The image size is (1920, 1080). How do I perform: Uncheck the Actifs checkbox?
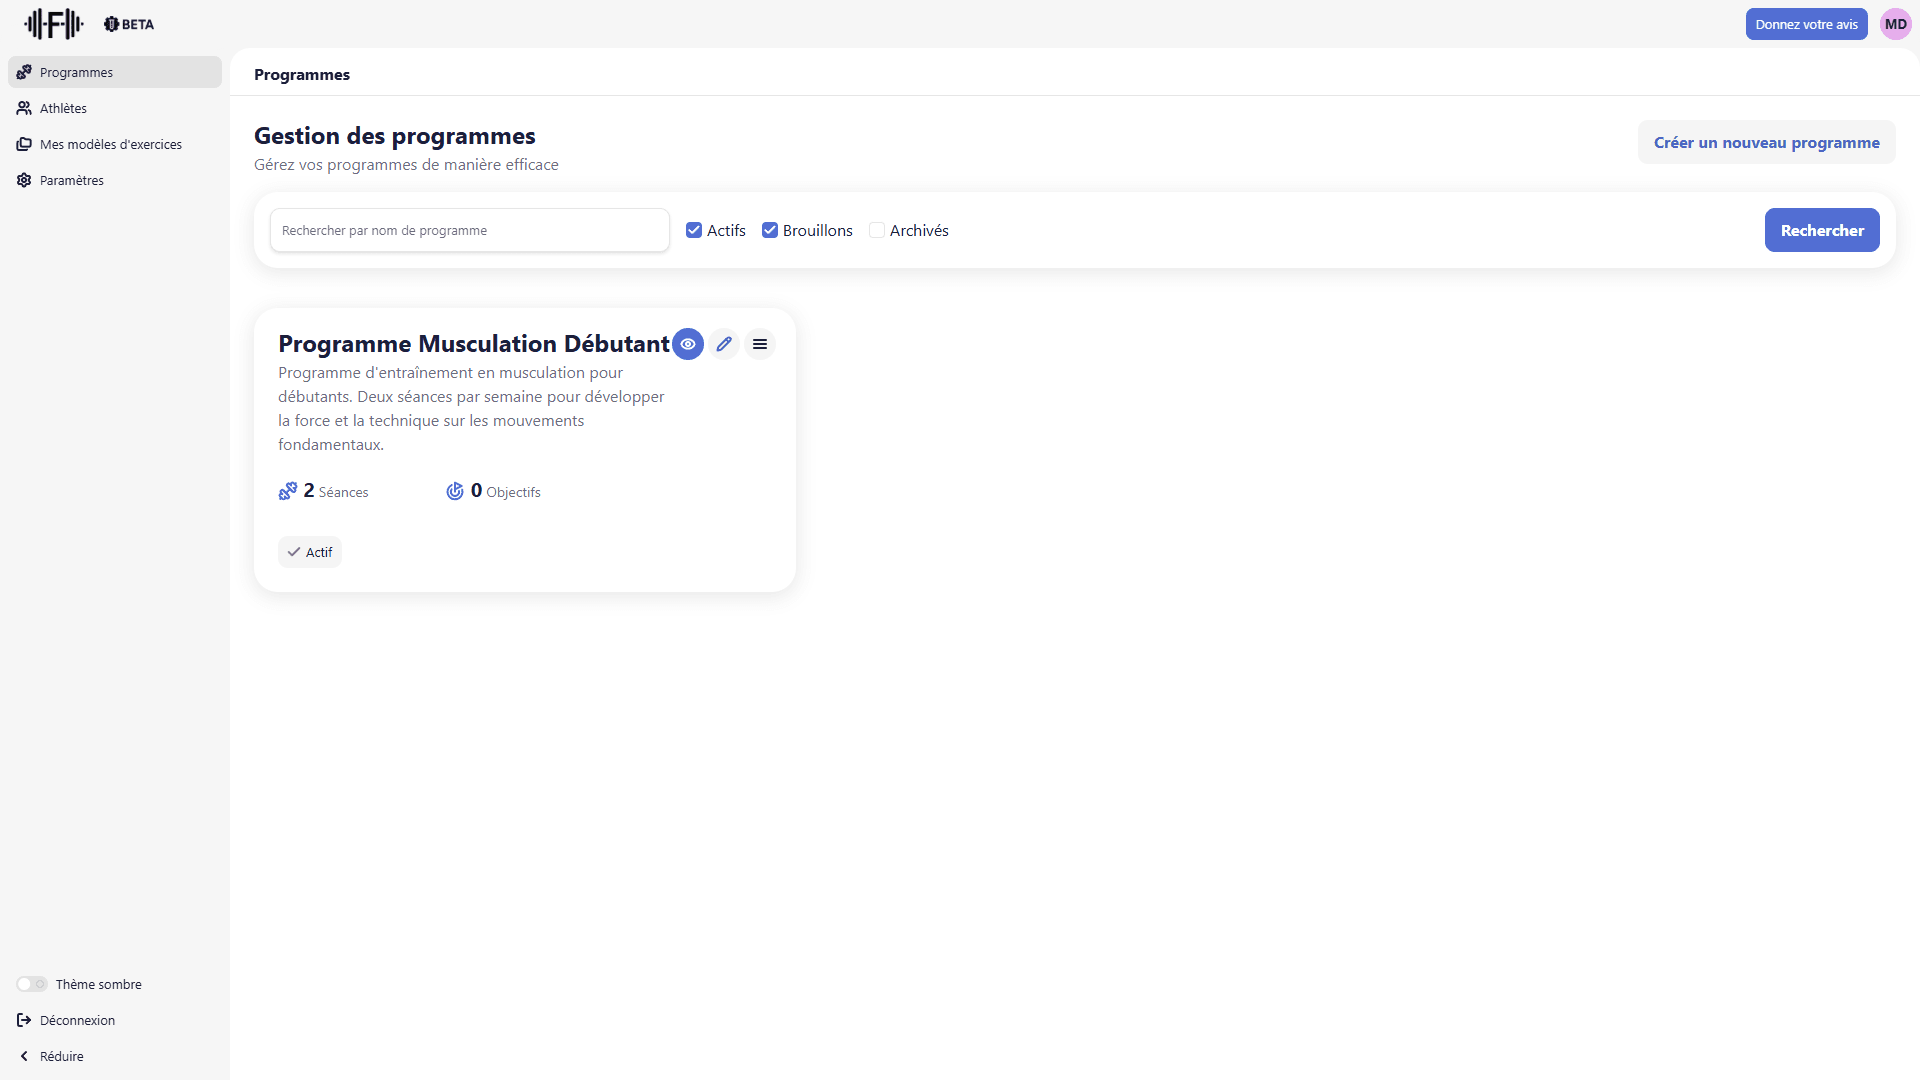694,230
